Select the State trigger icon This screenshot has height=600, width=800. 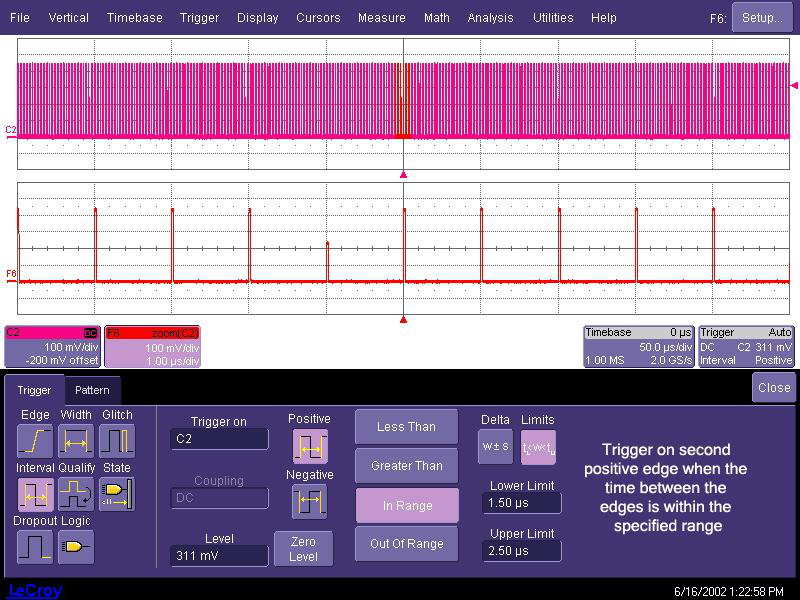point(117,493)
